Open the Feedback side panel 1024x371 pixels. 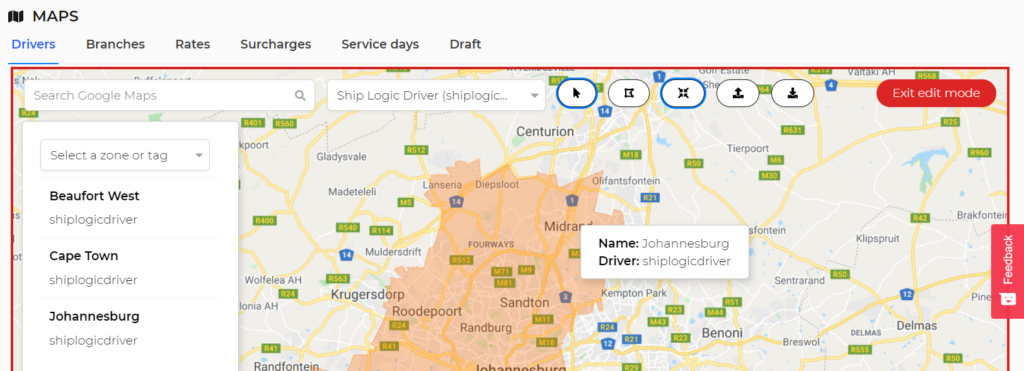click(x=1008, y=271)
